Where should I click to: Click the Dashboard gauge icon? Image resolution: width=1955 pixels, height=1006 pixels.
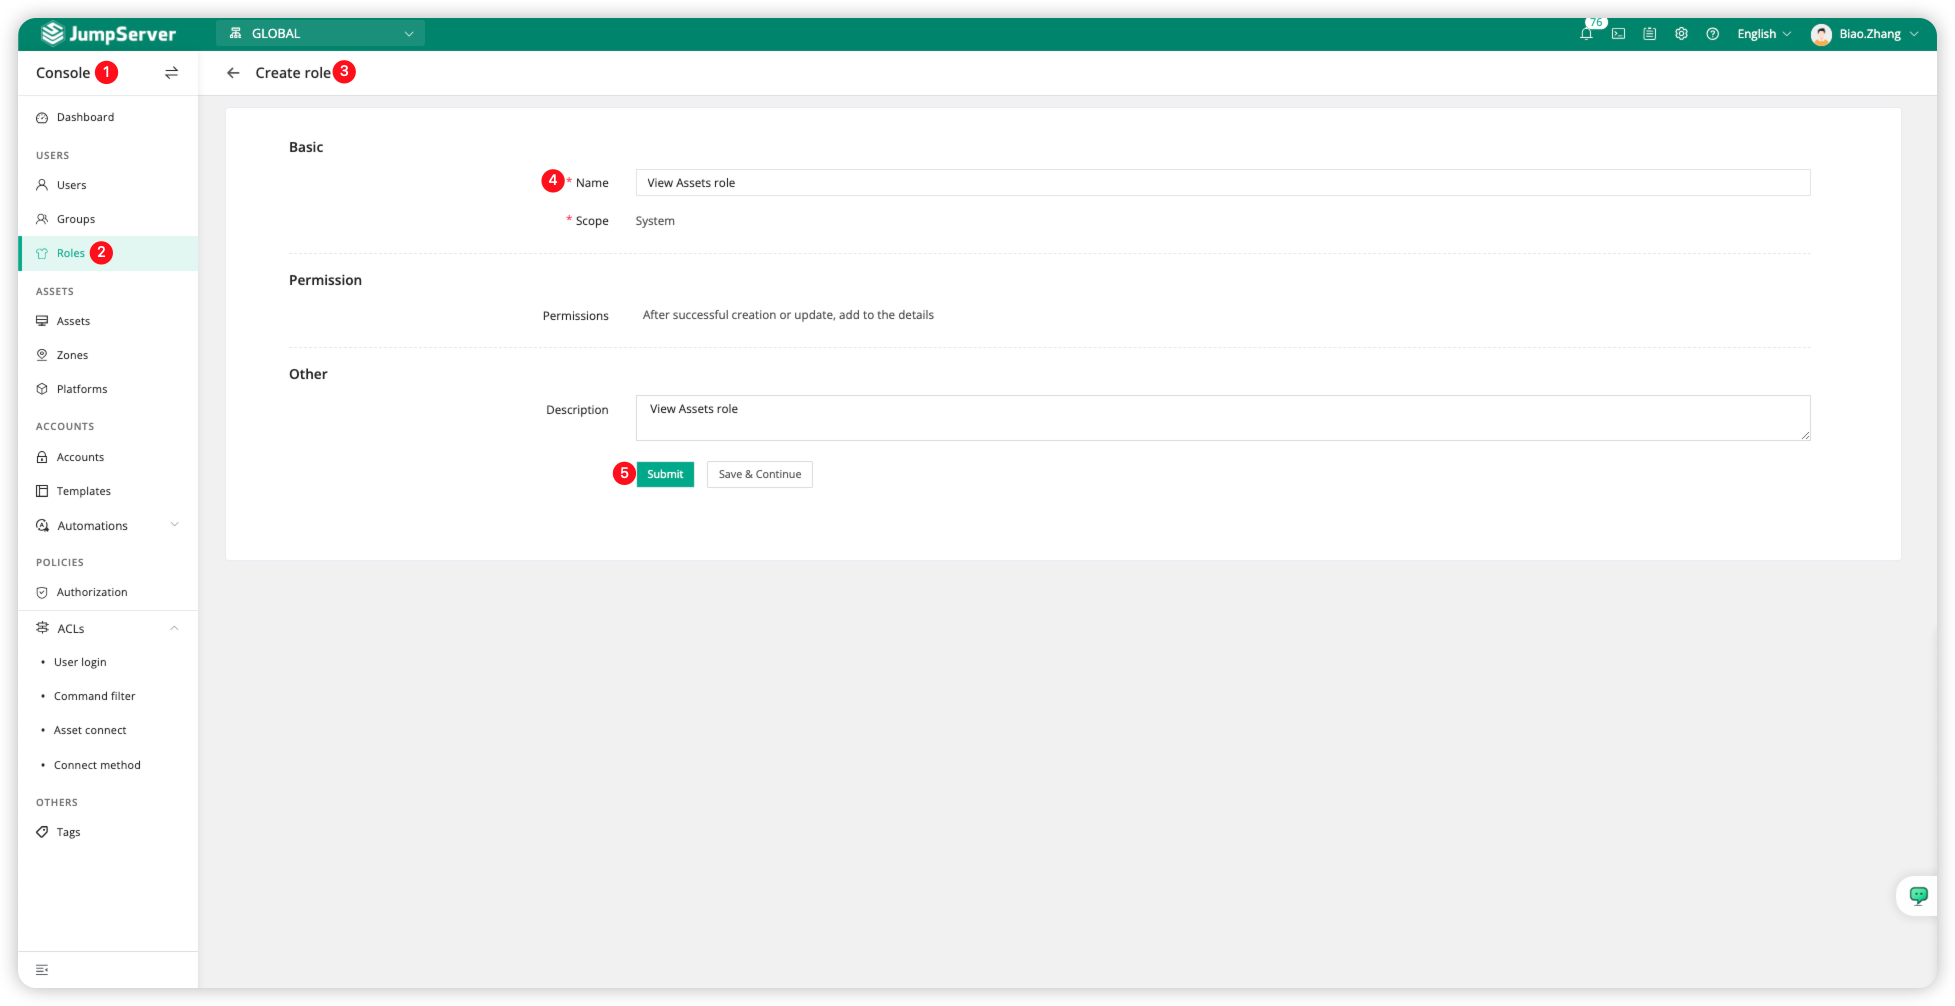42,117
